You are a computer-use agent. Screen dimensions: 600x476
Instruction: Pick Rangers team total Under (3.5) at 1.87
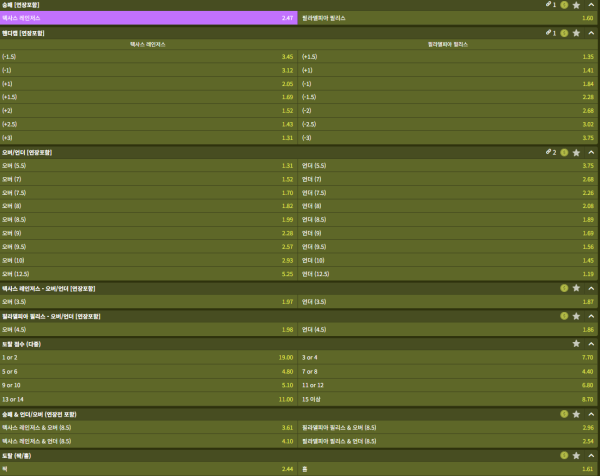click(x=449, y=302)
